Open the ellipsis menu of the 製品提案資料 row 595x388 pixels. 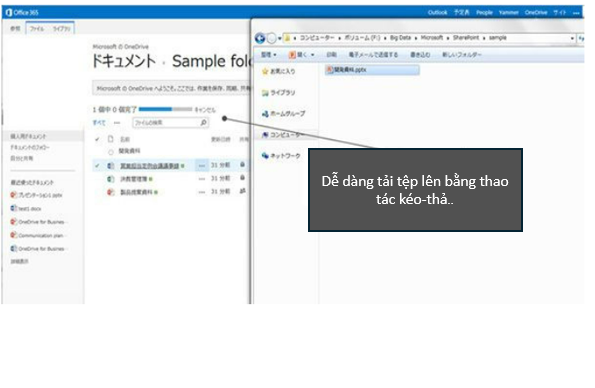(201, 192)
